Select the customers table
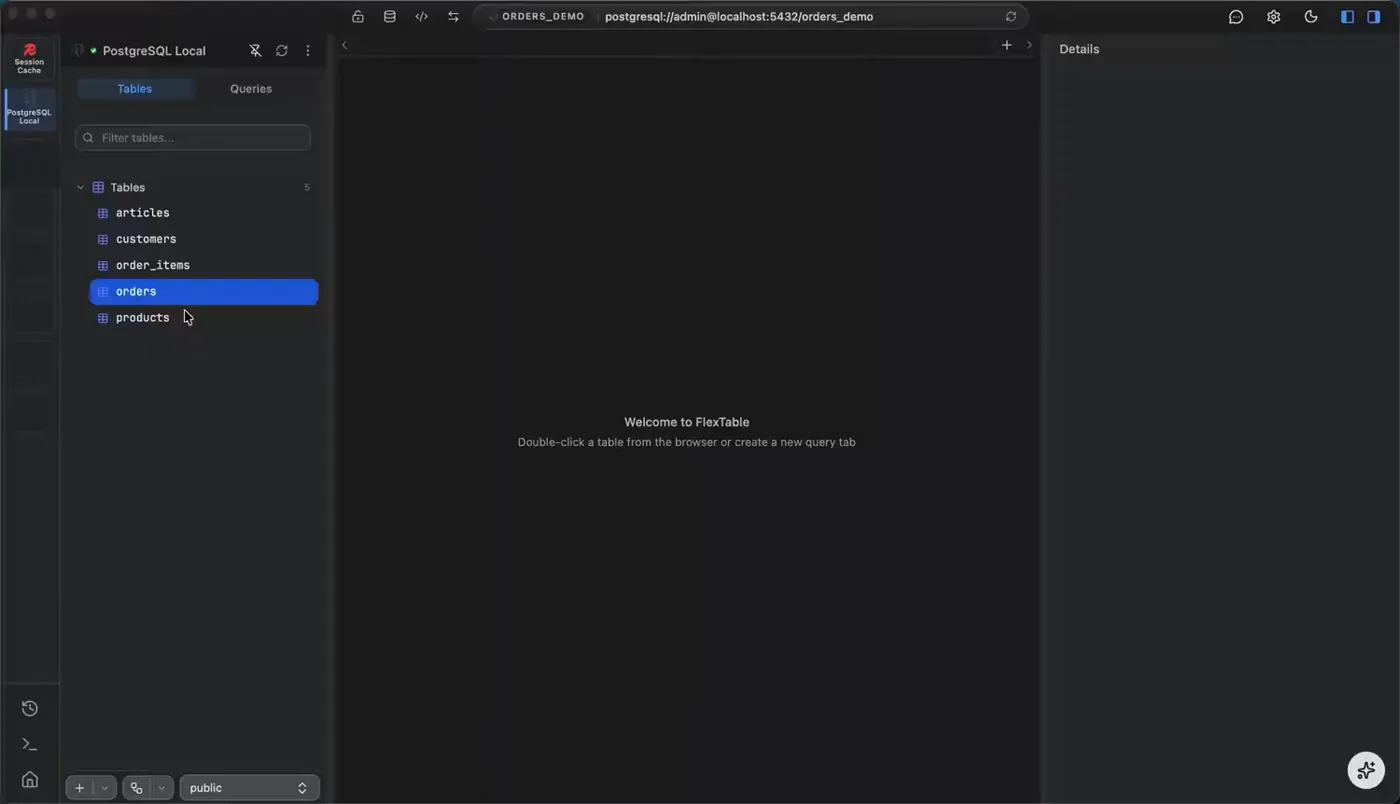The width and height of the screenshot is (1400, 804). (204, 239)
